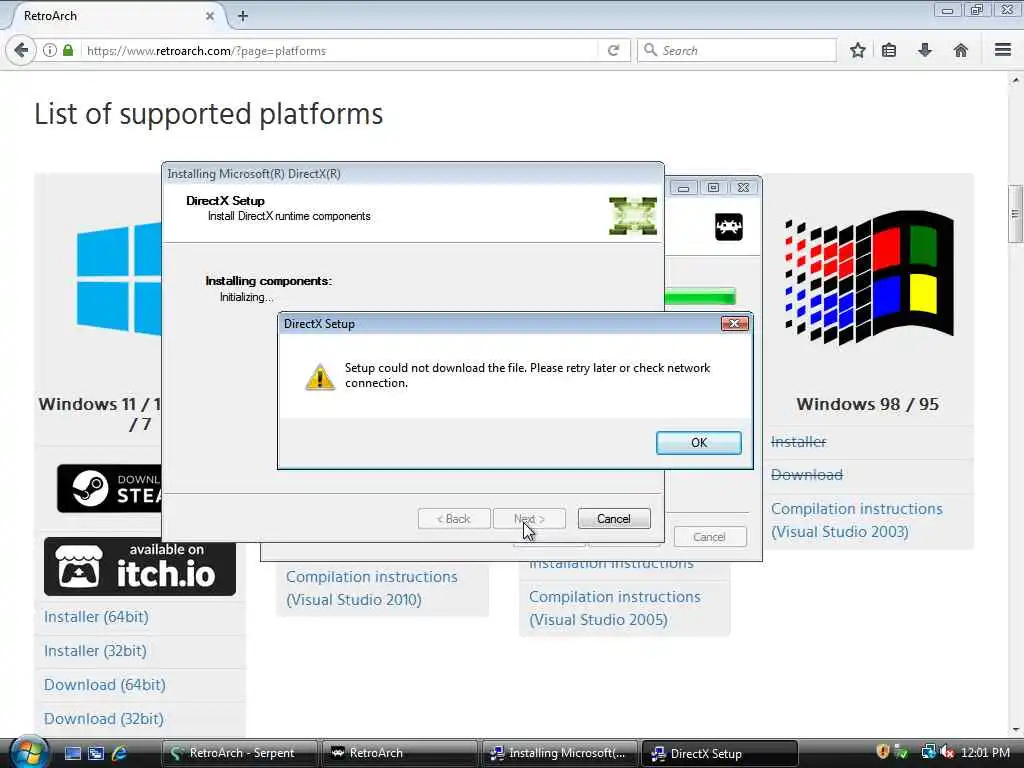The image size is (1024, 768).
Task: Click the yellow warning triangle icon
Action: (x=320, y=377)
